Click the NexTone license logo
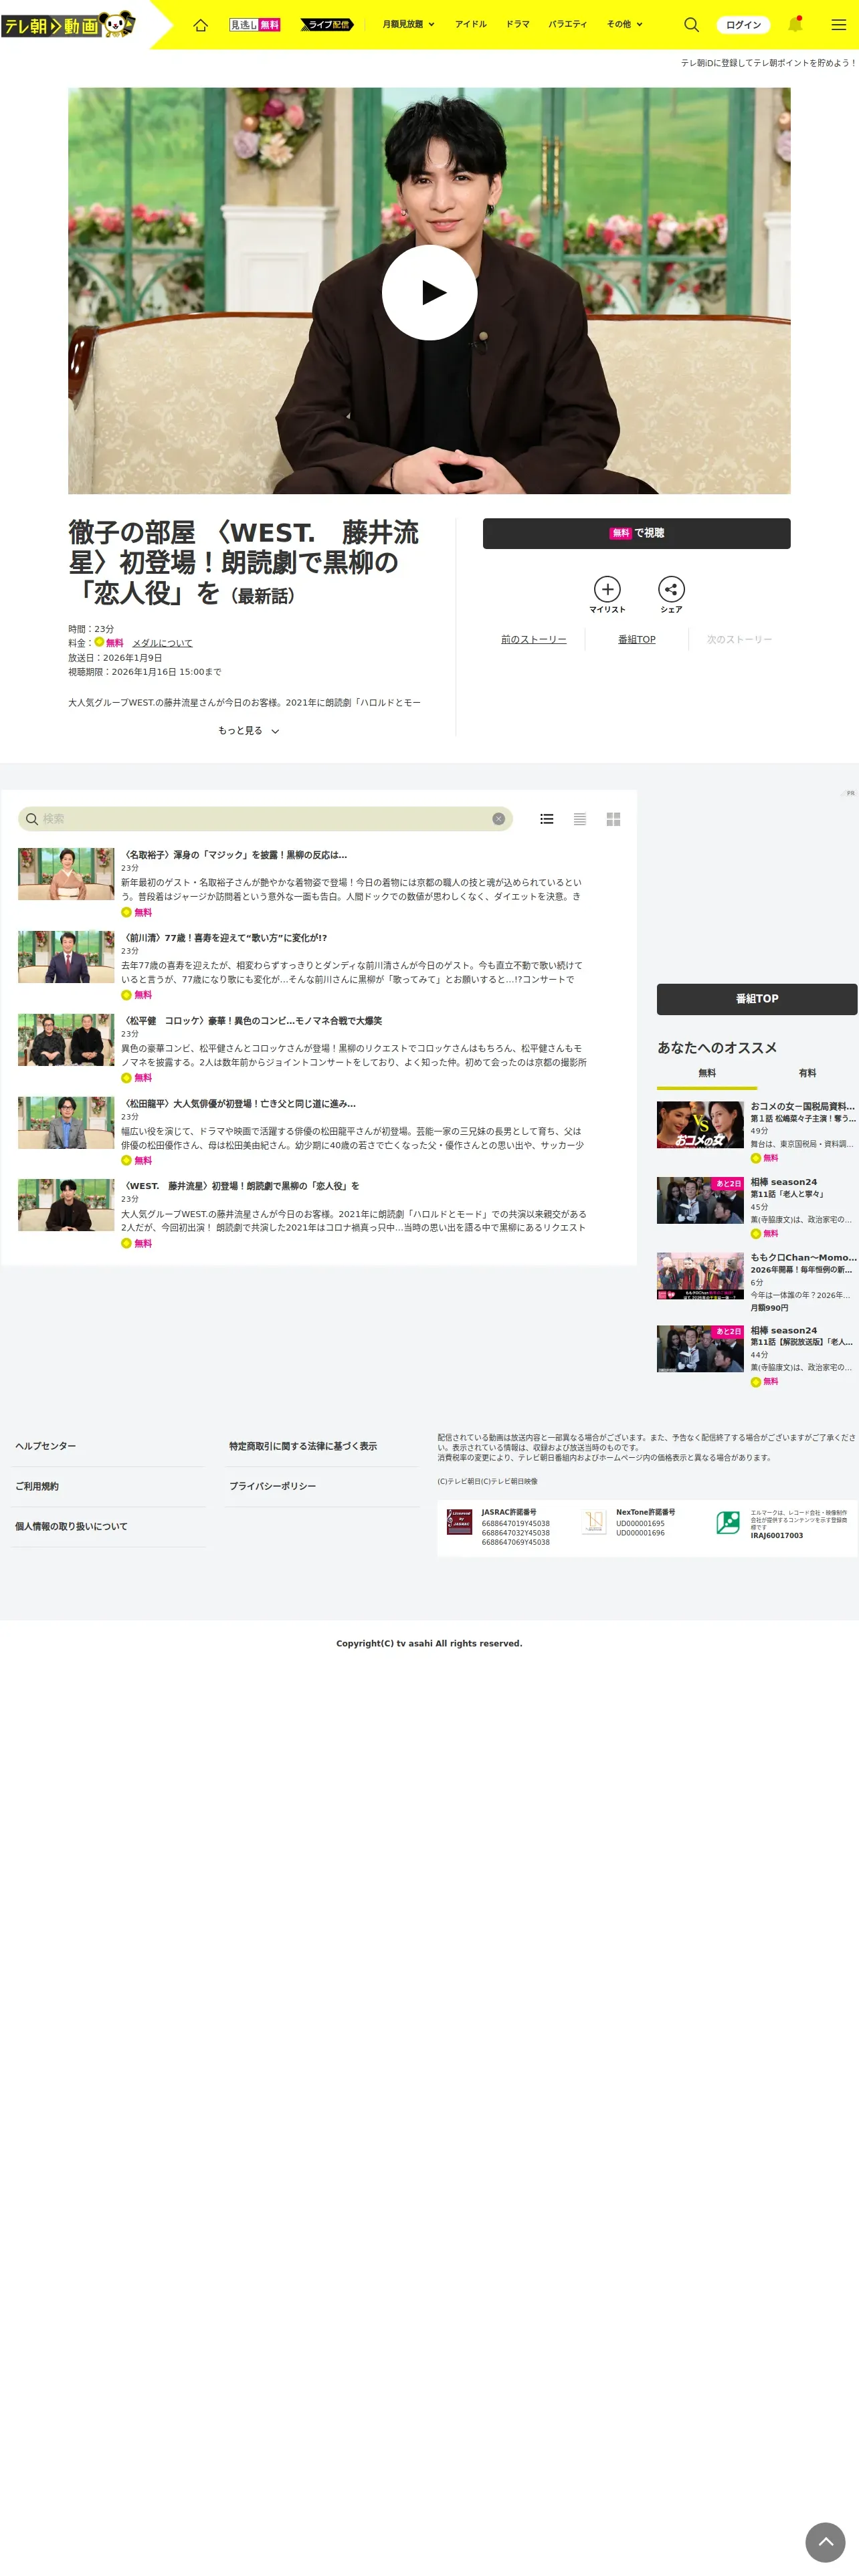859x2576 pixels. click(x=594, y=1522)
